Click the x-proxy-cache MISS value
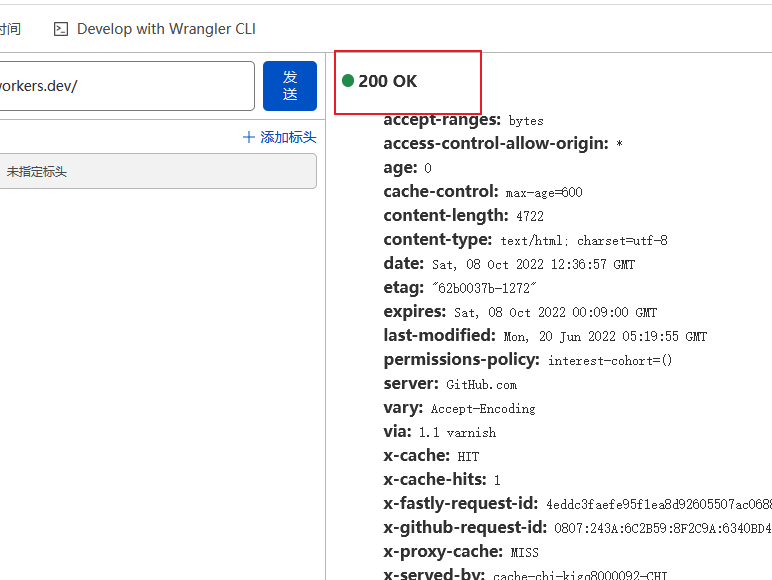The image size is (772, 580). pos(524,553)
